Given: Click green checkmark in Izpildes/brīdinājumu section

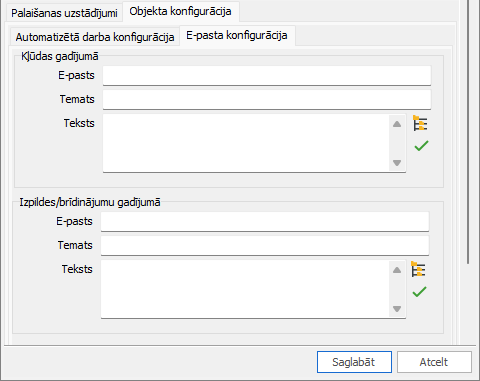Looking at the screenshot, I should pyautogui.click(x=419, y=292).
